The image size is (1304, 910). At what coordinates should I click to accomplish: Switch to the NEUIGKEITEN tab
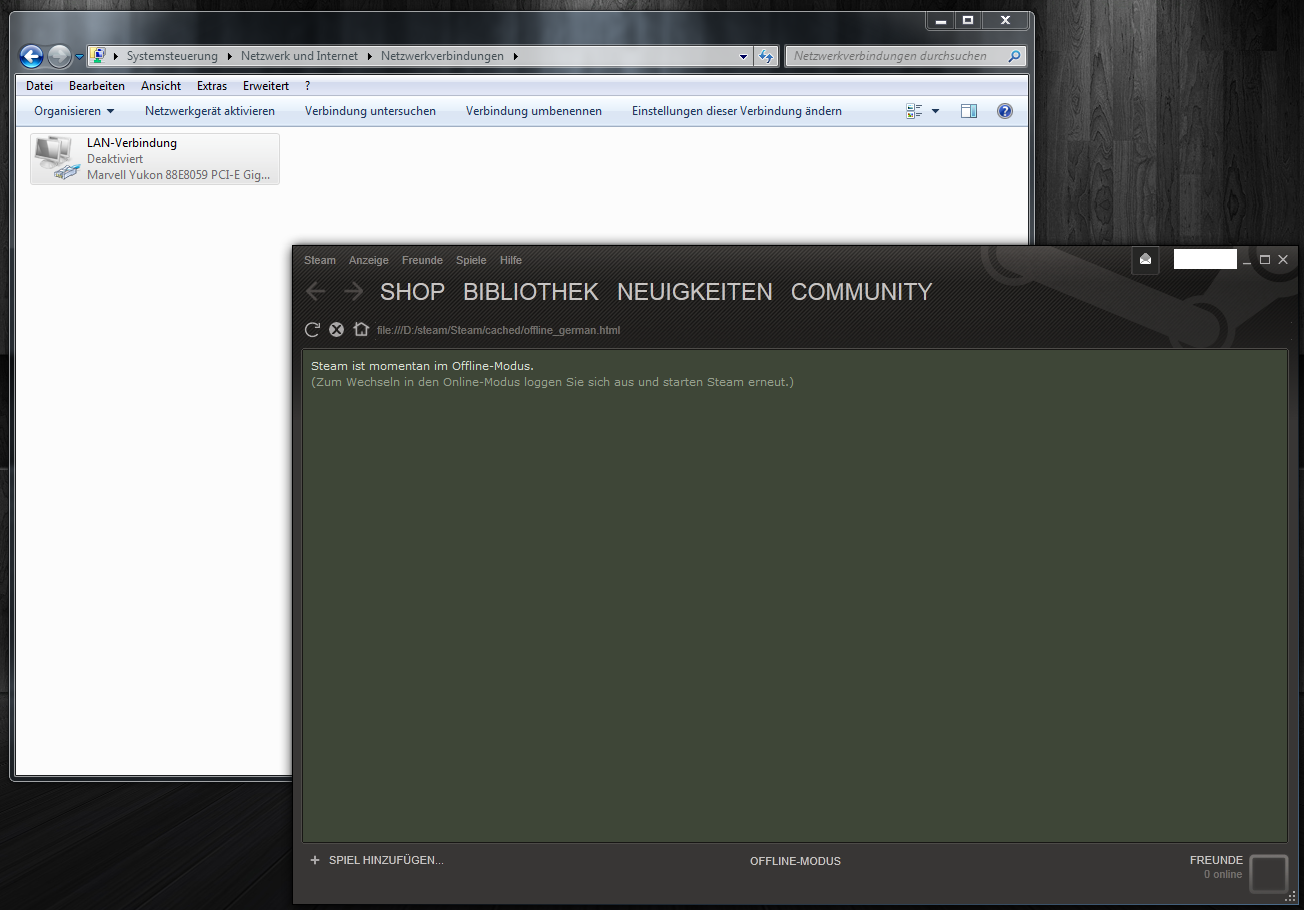(695, 292)
